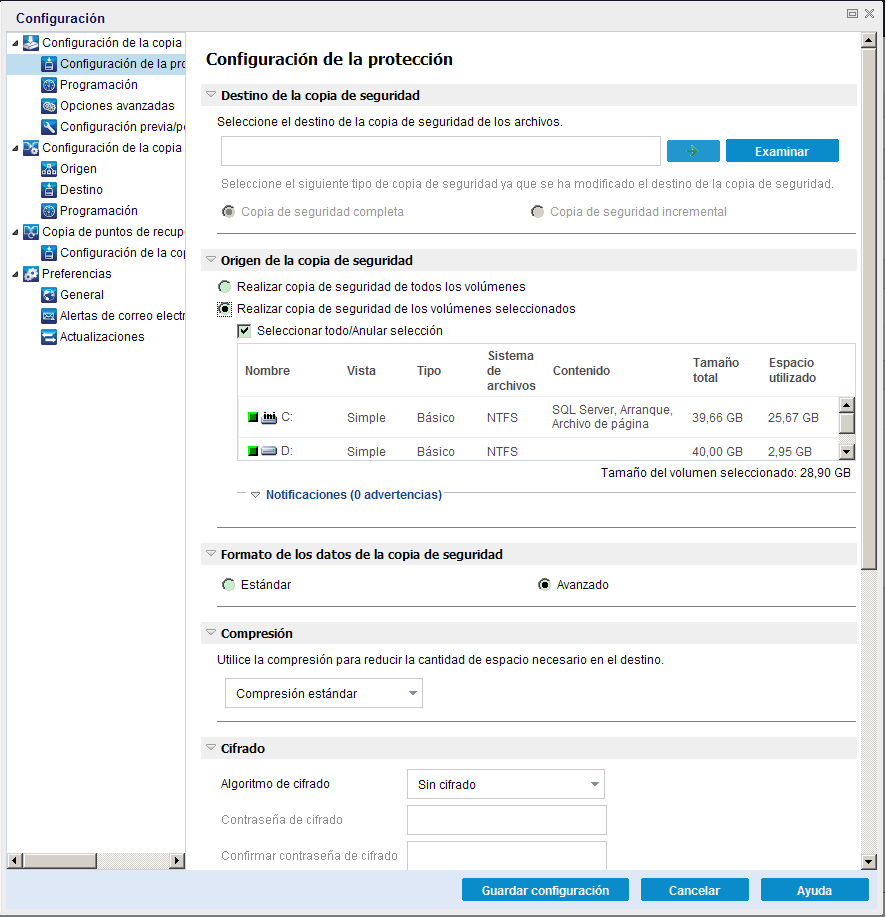Choose Avanzado data format radio

(544, 585)
